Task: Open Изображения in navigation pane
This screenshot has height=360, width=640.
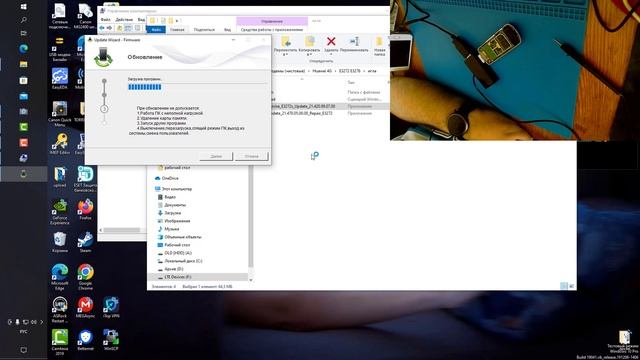Action: coord(174,221)
